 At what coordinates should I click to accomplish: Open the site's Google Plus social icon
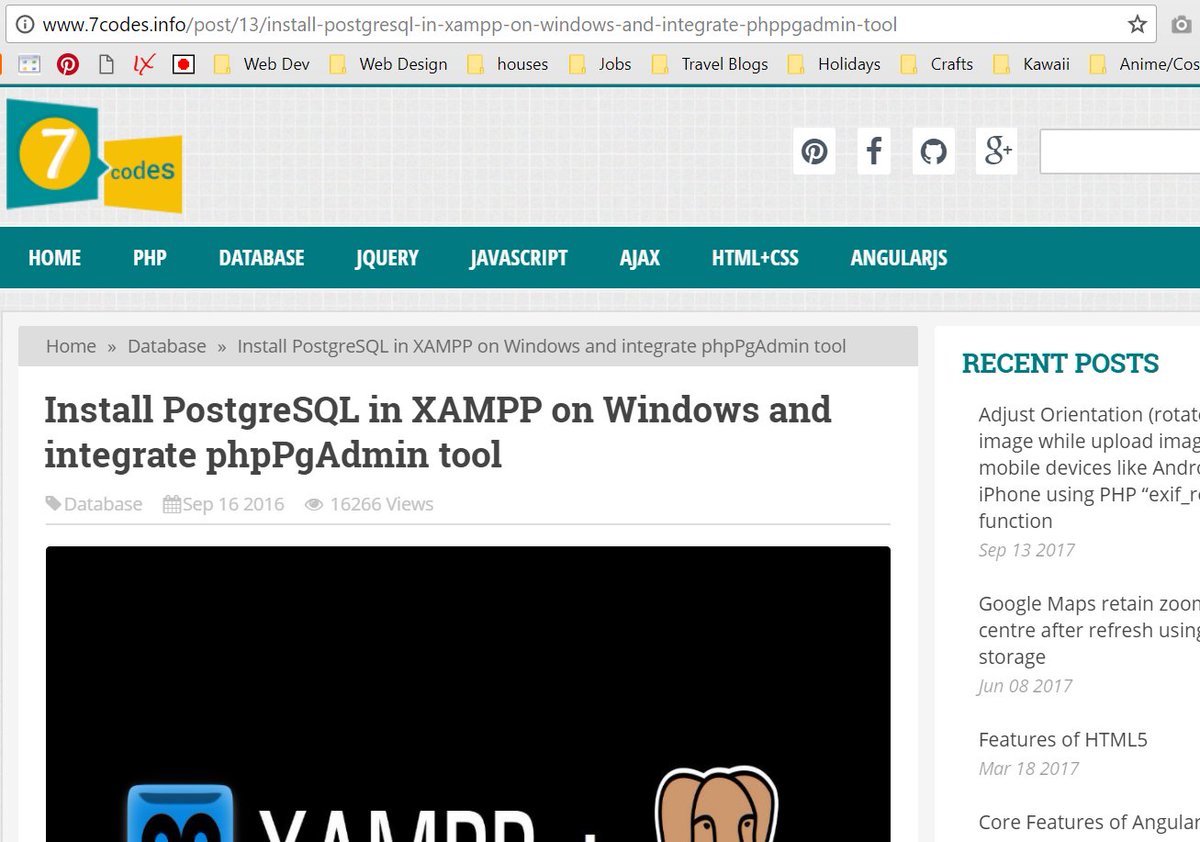[x=997, y=152]
